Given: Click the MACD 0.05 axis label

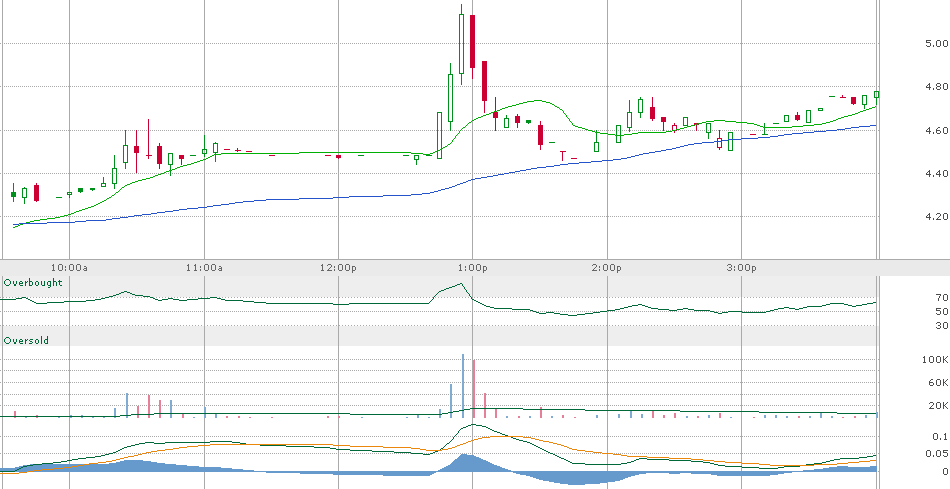Looking at the screenshot, I should 938,453.
